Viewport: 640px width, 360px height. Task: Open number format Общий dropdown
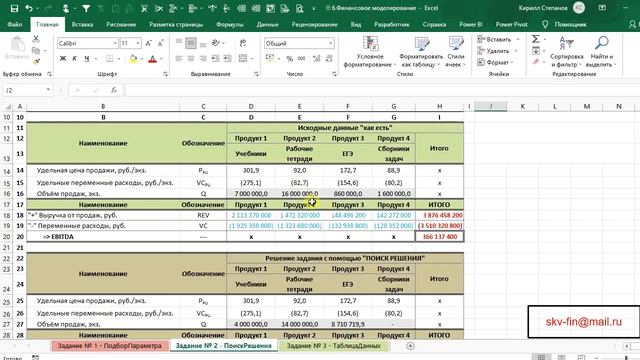point(331,43)
